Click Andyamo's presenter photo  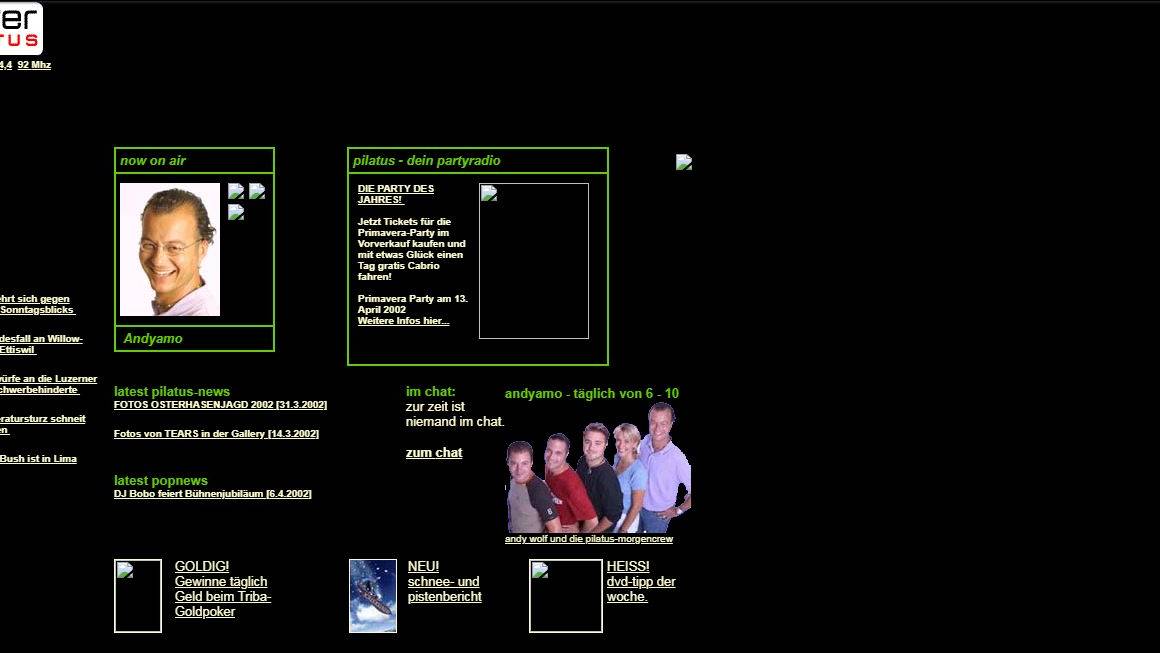(x=168, y=249)
